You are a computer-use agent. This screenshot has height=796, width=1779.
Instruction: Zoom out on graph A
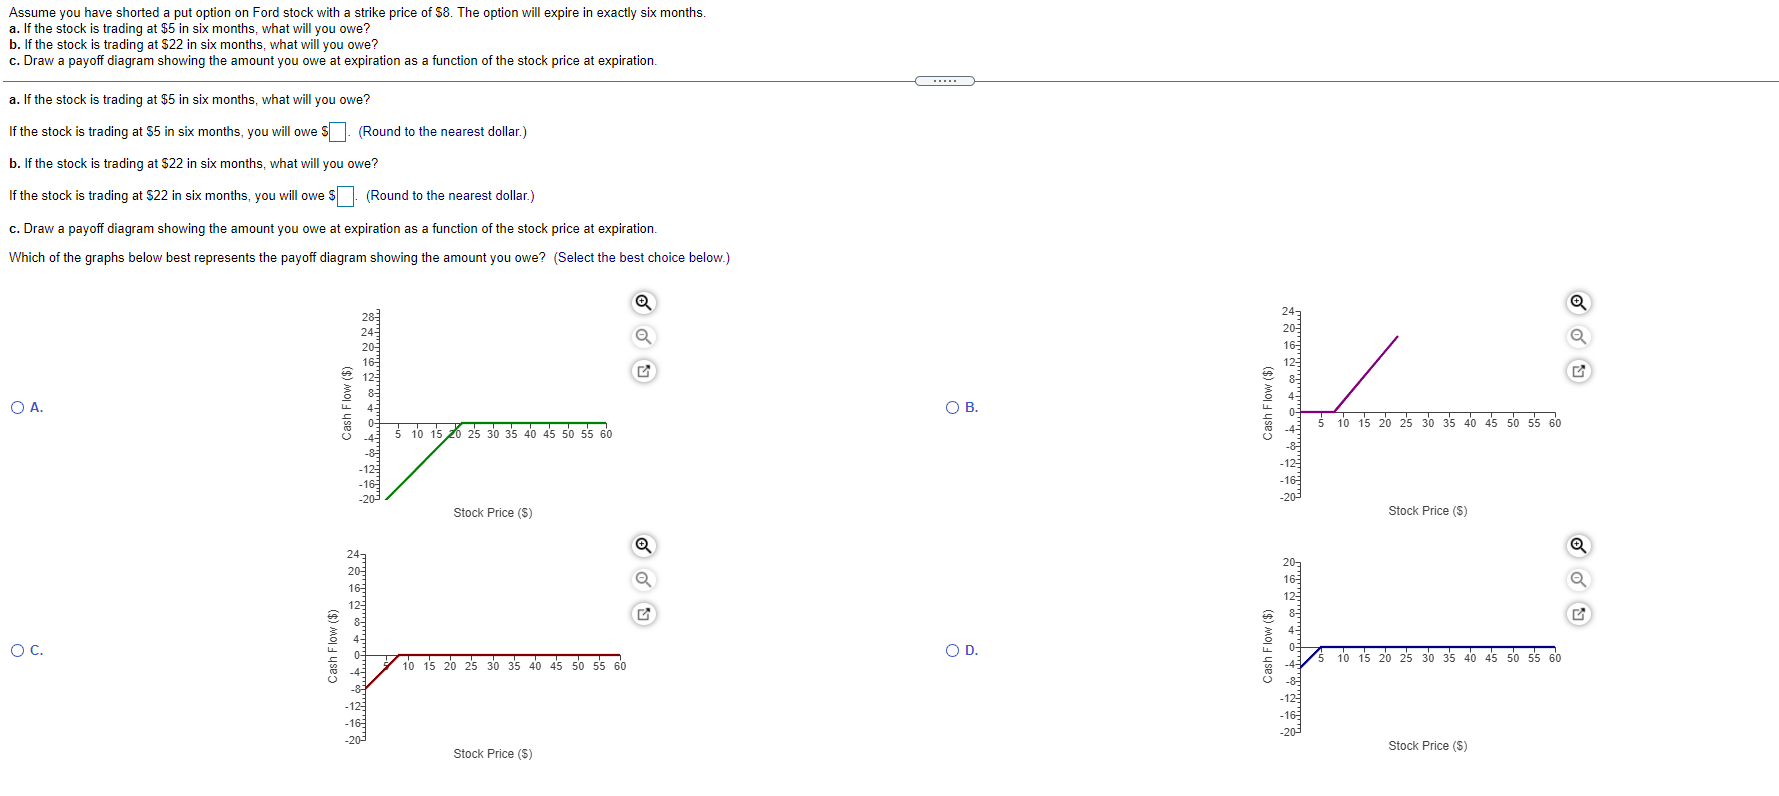[644, 336]
